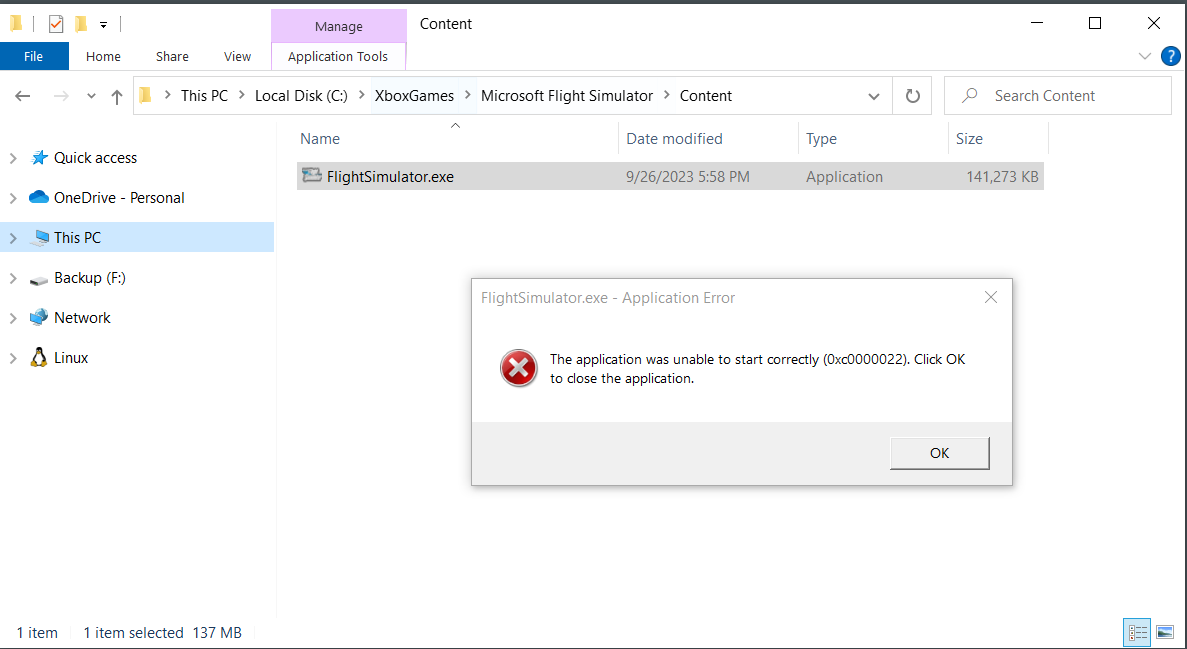The image size is (1187, 649).
Task: Open the Application Tools tab
Action: (338, 56)
